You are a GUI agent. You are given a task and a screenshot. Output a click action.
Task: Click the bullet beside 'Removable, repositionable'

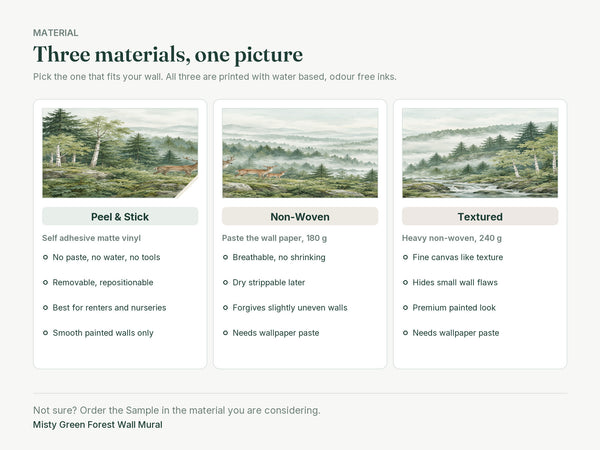46,282
